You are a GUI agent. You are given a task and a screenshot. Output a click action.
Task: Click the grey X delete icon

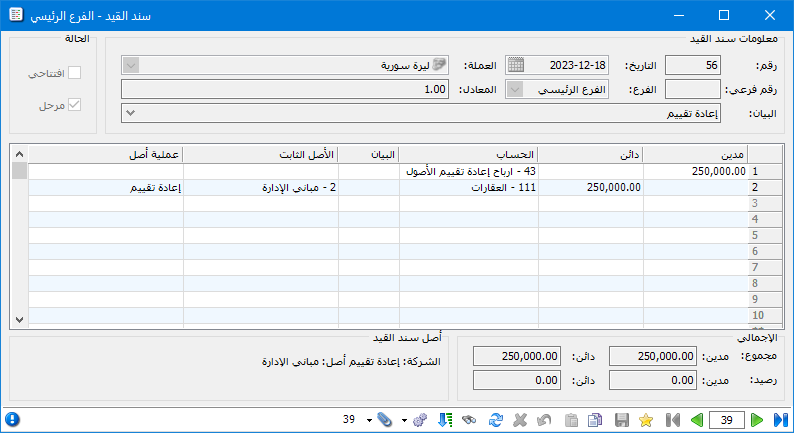click(520, 420)
